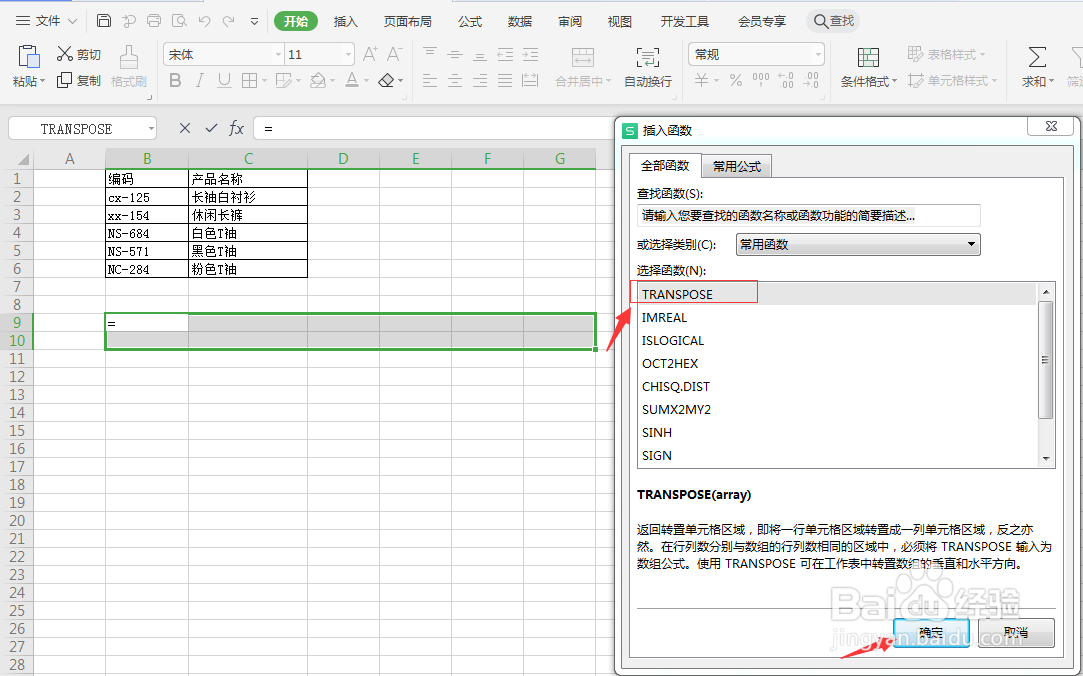Switch to the 常用公式 tab
This screenshot has width=1083, height=676.
point(736,166)
